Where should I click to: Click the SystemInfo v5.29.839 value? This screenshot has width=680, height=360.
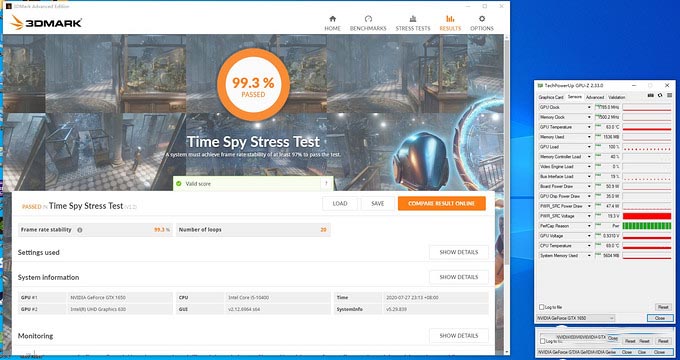(396, 310)
